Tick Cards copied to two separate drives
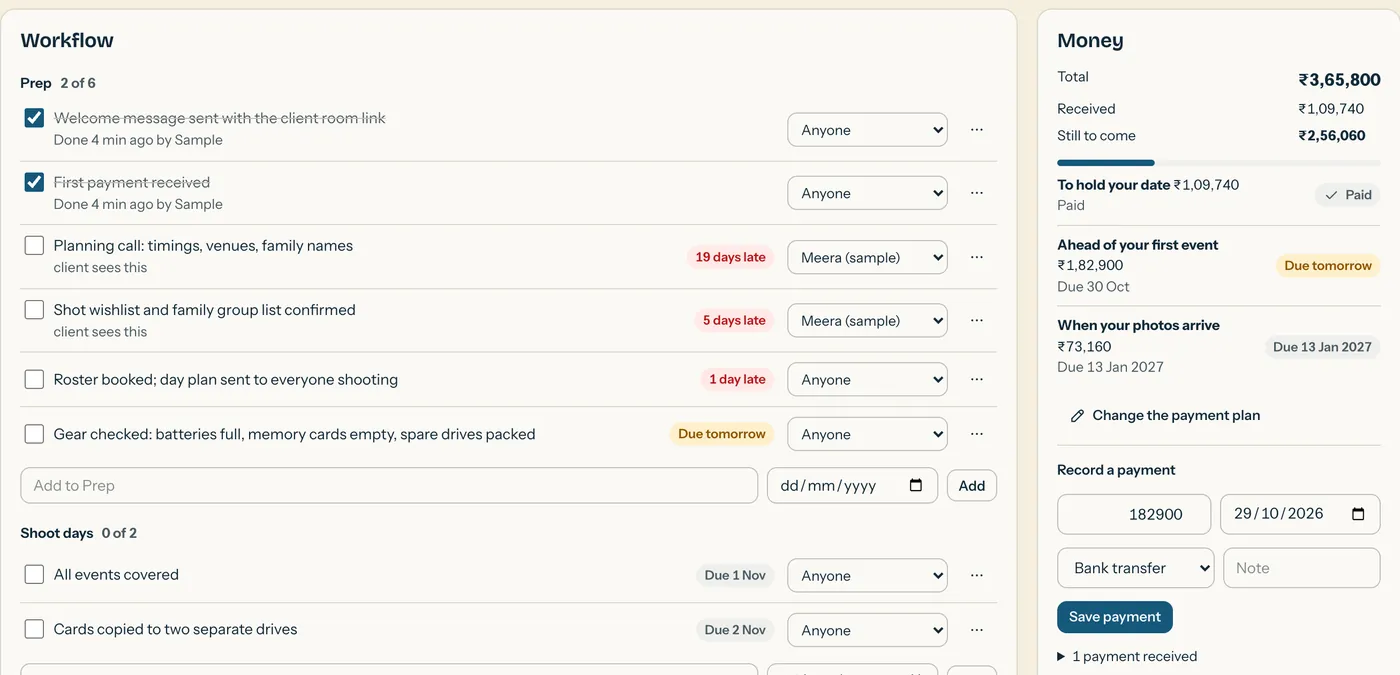This screenshot has width=1400, height=675. 34,629
